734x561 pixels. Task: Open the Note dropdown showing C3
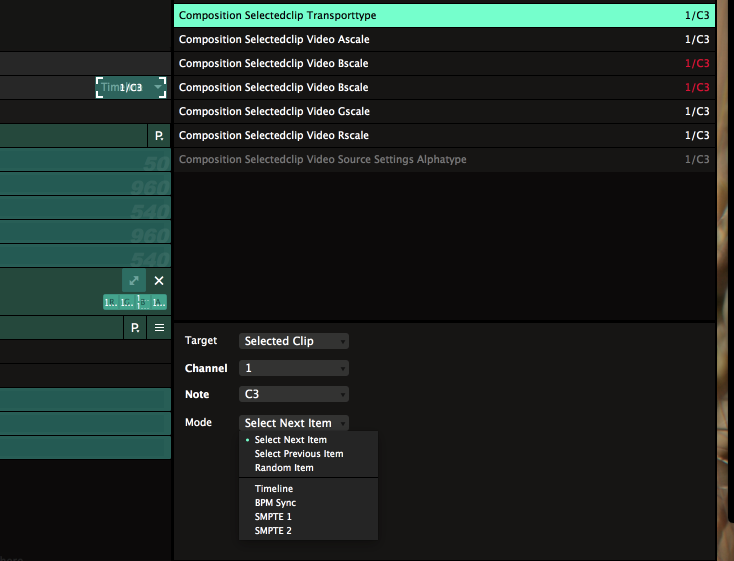tap(294, 394)
